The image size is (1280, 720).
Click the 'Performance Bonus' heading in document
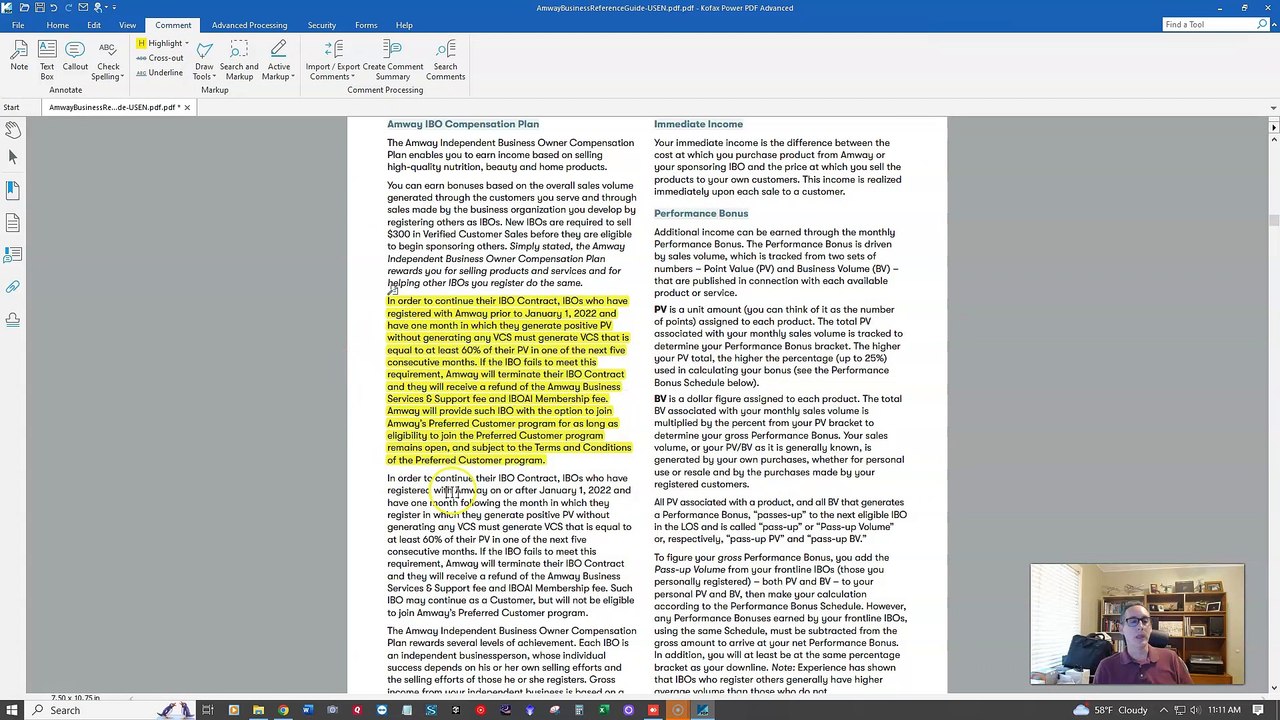[701, 213]
